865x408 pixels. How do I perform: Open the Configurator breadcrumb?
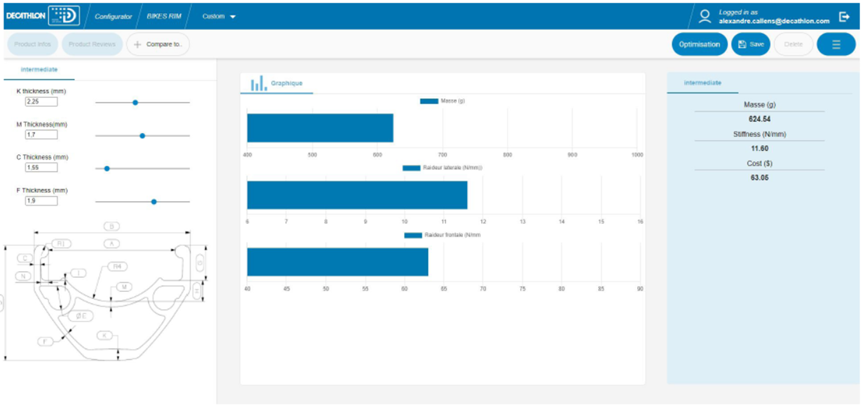pyautogui.click(x=113, y=17)
